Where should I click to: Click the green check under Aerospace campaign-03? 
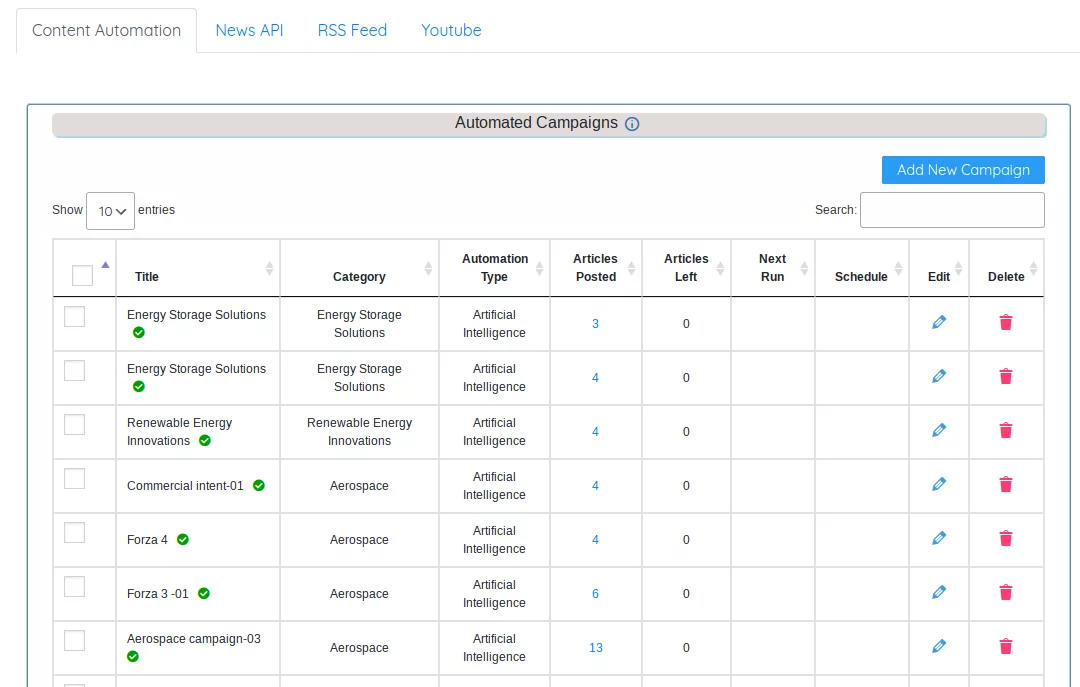(x=133, y=657)
